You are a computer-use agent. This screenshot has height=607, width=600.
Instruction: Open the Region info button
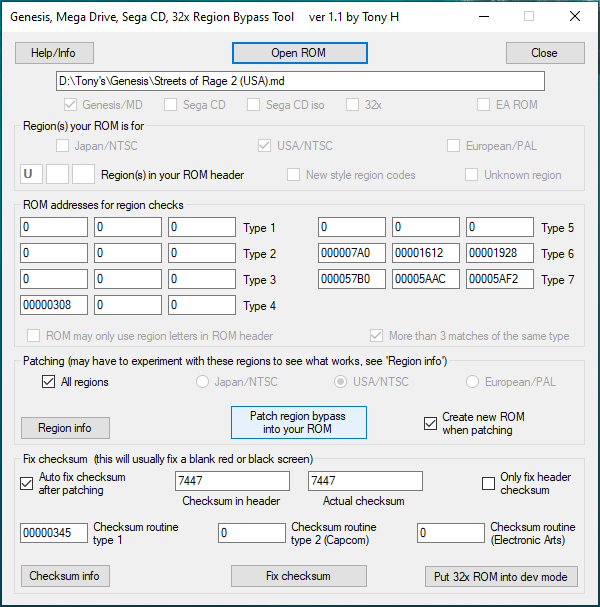coord(65,428)
